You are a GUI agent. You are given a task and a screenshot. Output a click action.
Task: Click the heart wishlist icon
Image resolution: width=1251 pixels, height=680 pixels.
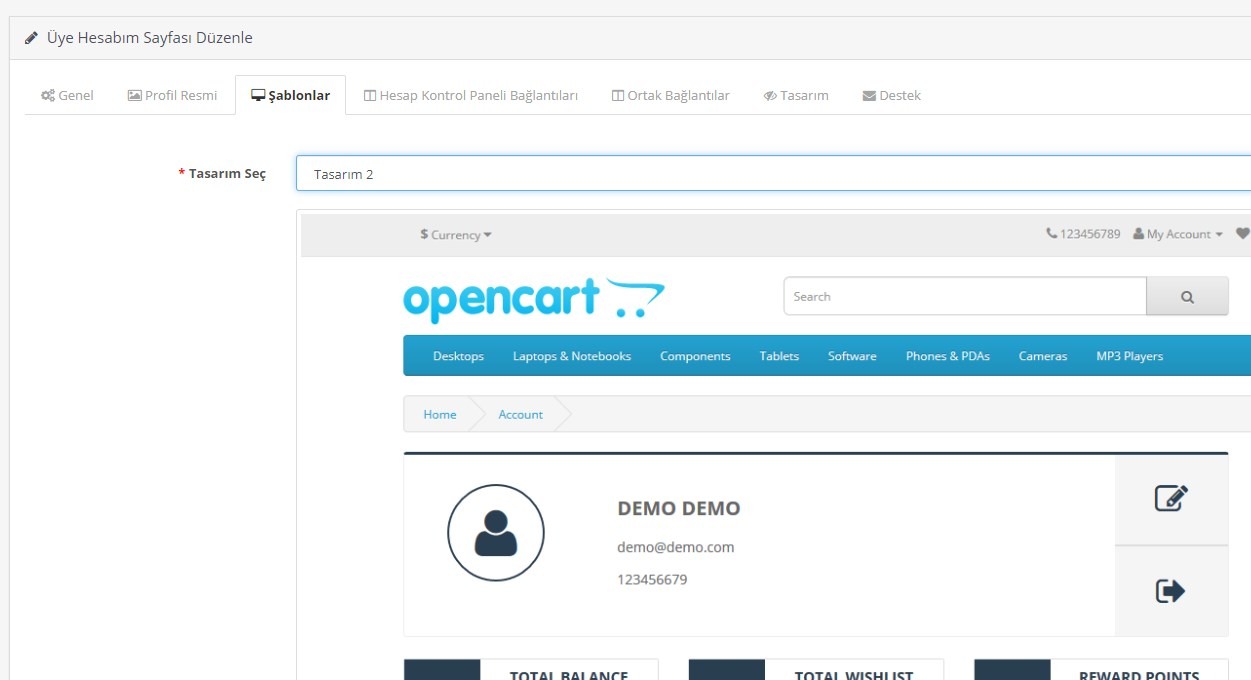(x=1243, y=234)
